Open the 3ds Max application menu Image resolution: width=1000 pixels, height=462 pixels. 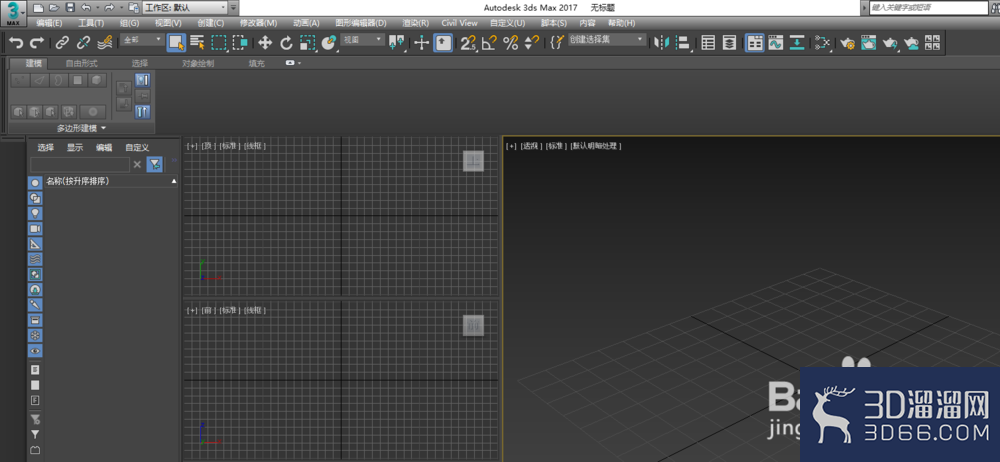tap(13, 13)
